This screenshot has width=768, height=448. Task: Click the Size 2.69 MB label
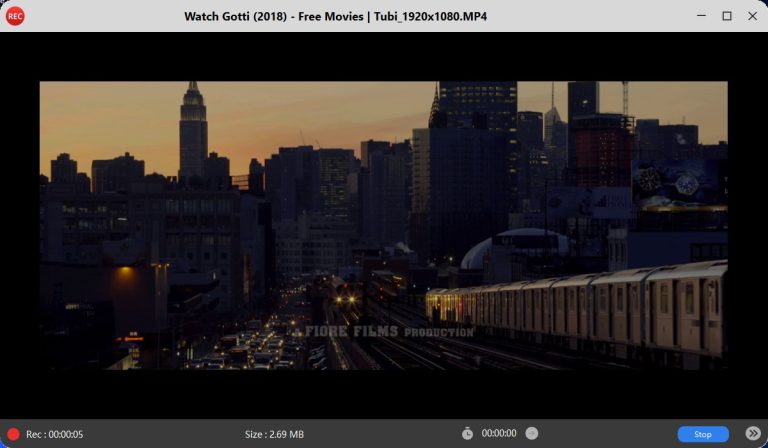(274, 434)
